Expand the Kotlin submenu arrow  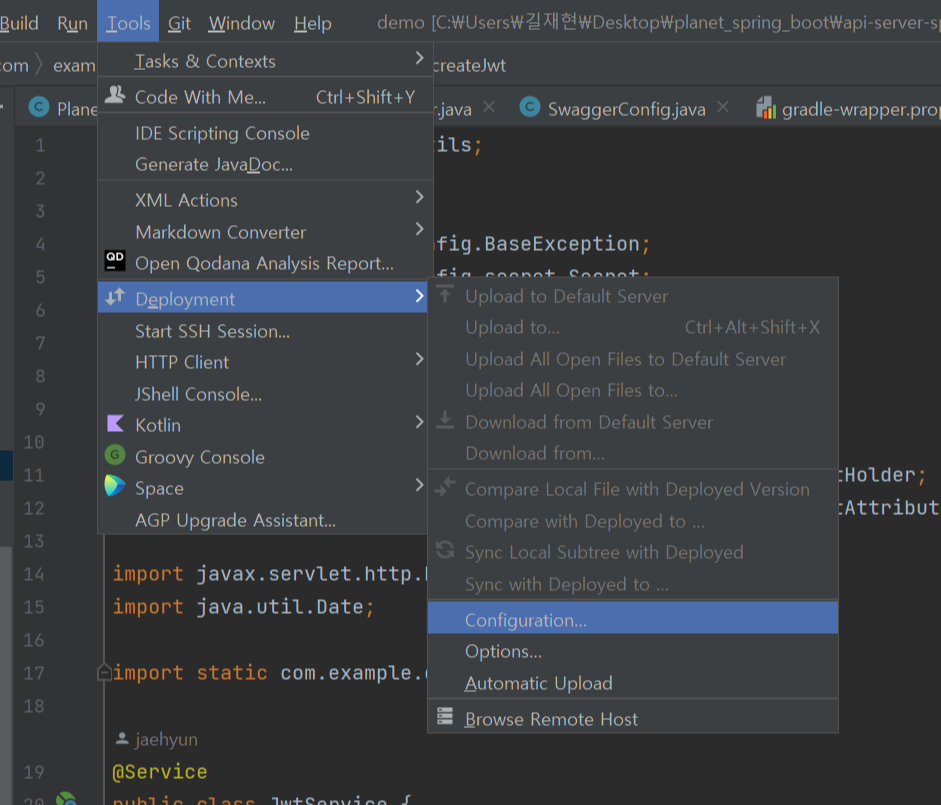(419, 422)
